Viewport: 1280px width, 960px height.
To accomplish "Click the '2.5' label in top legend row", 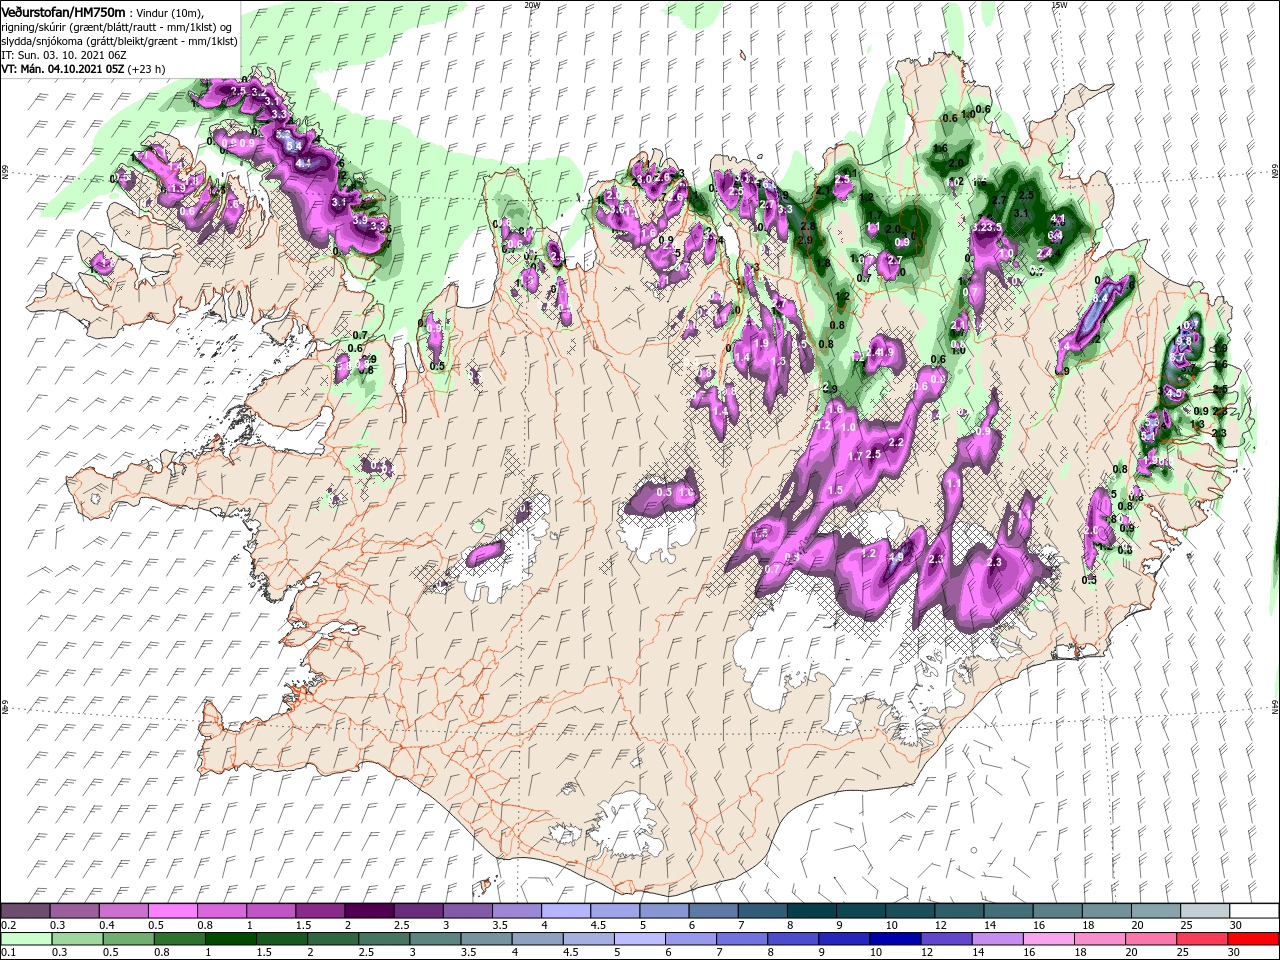I will (x=401, y=925).
